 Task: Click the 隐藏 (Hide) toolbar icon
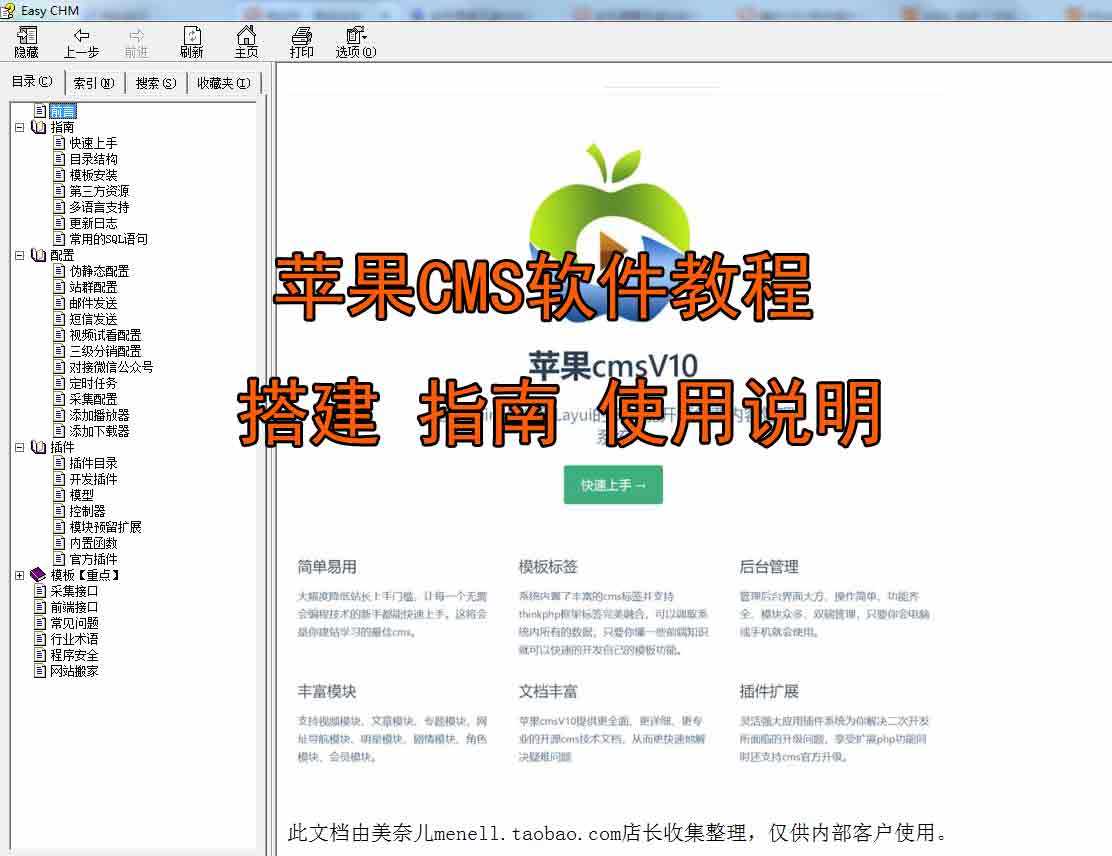[x=26, y=42]
